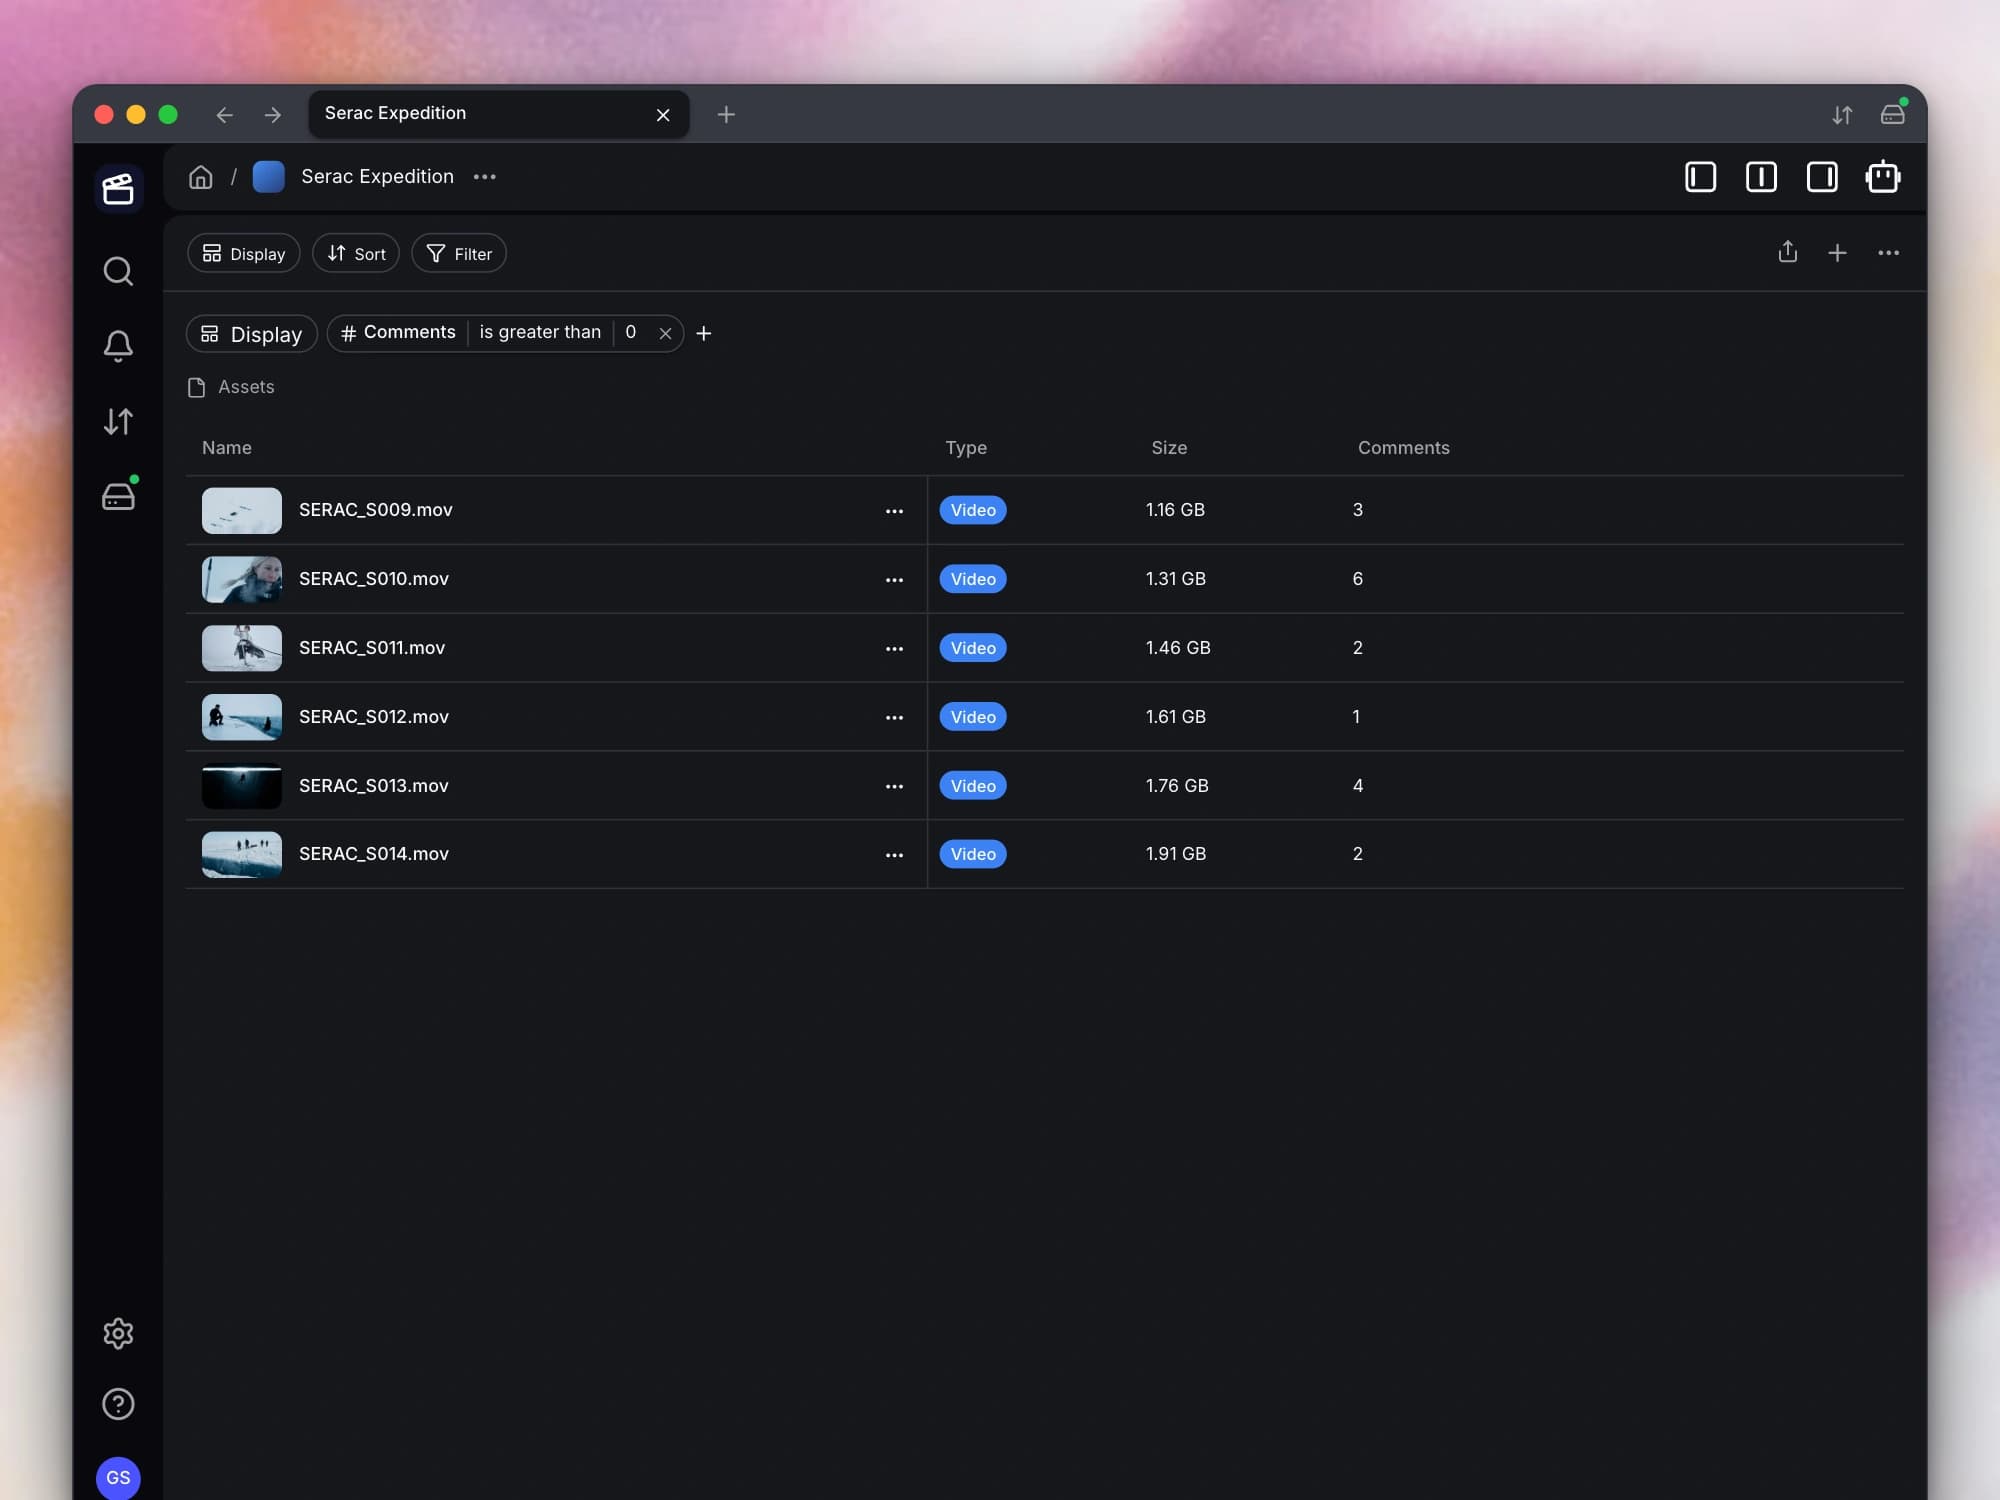Screen dimensions: 2000x1500
Task: Open the projects clapperboard icon in sidebar
Action: coord(118,189)
